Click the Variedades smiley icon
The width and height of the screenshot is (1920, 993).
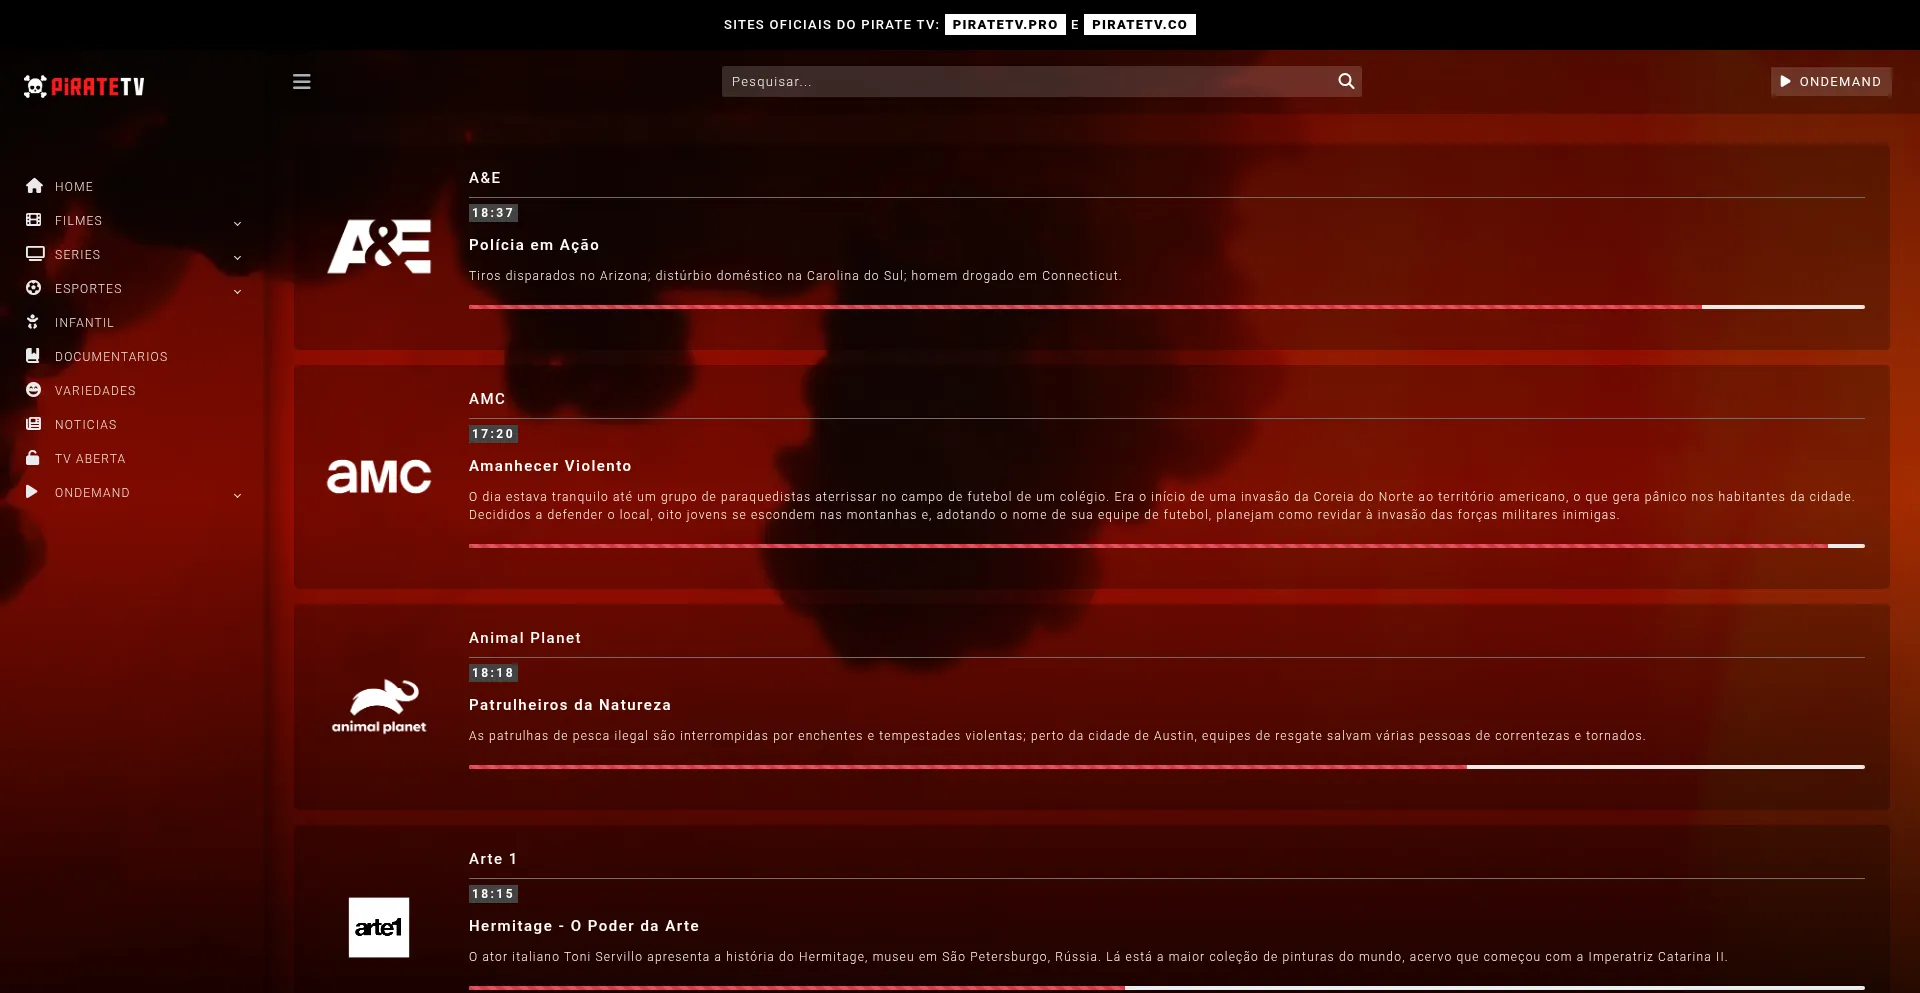[x=34, y=390]
